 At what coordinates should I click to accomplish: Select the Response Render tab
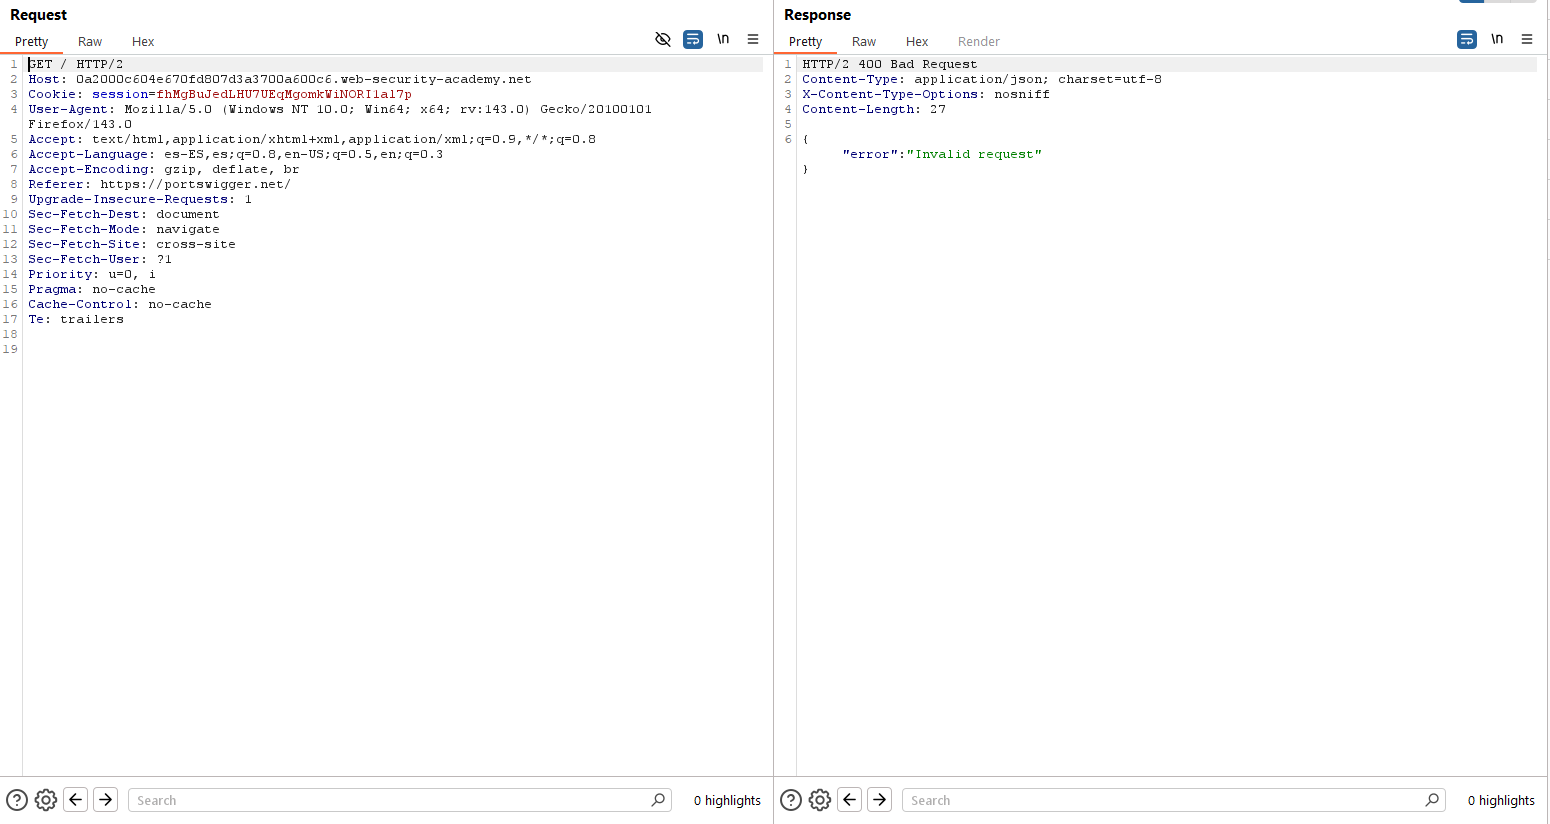pos(978,42)
